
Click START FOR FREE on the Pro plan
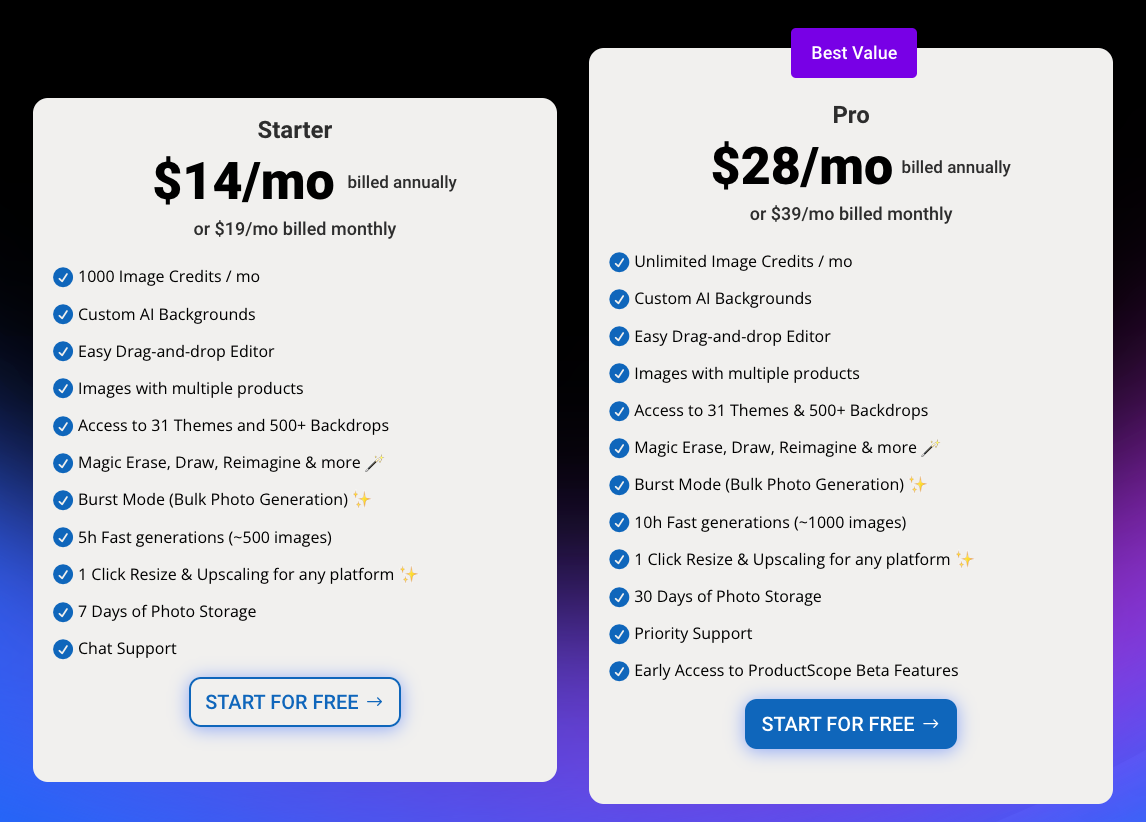[850, 723]
